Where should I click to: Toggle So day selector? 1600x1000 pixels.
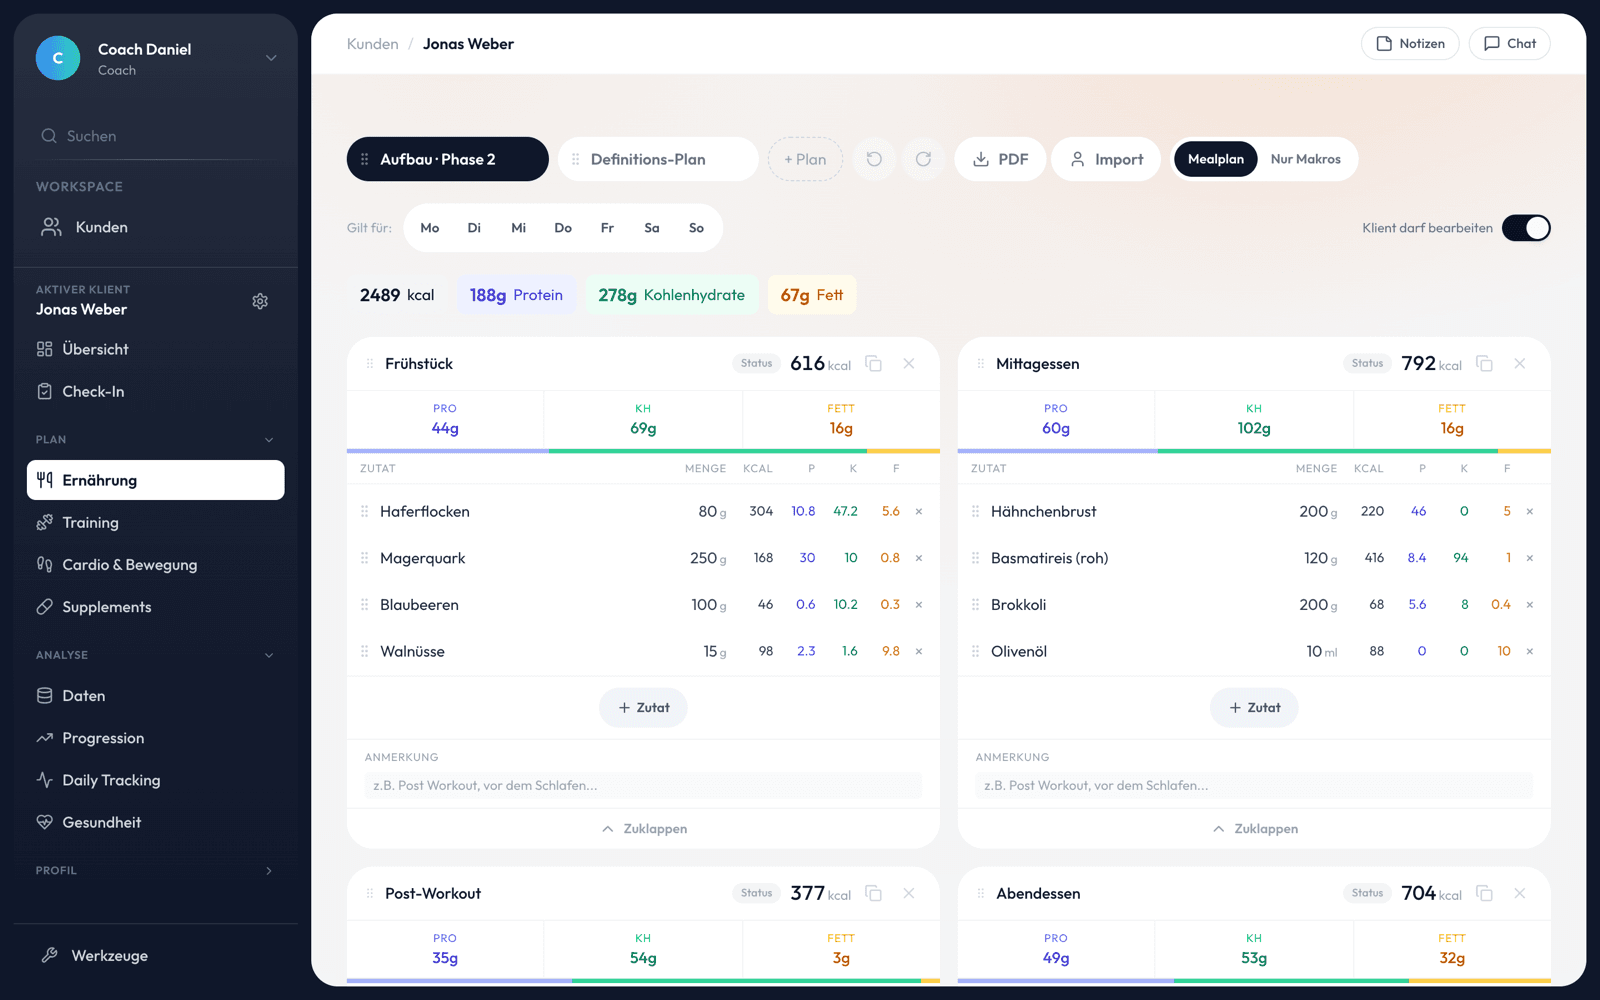click(696, 228)
